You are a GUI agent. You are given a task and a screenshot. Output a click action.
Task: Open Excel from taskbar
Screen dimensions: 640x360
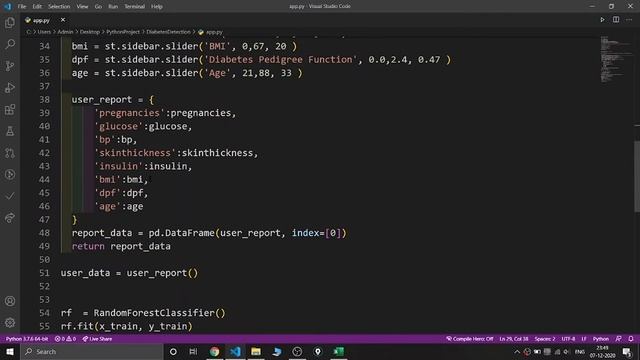coord(339,351)
